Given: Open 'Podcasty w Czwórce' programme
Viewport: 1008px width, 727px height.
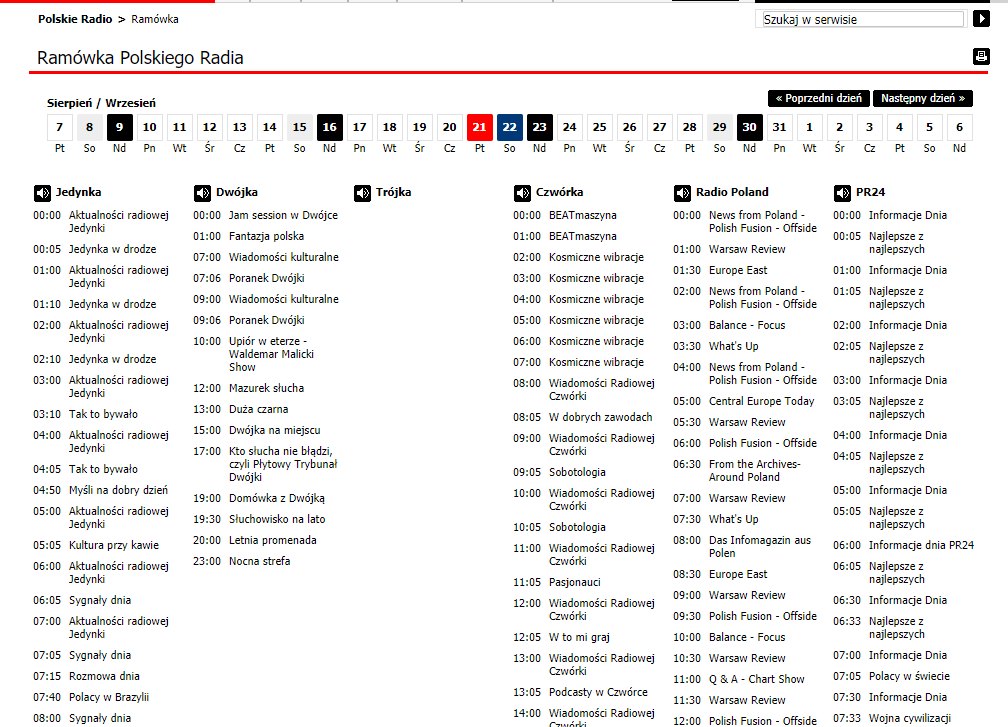Looking at the screenshot, I should [x=598, y=692].
